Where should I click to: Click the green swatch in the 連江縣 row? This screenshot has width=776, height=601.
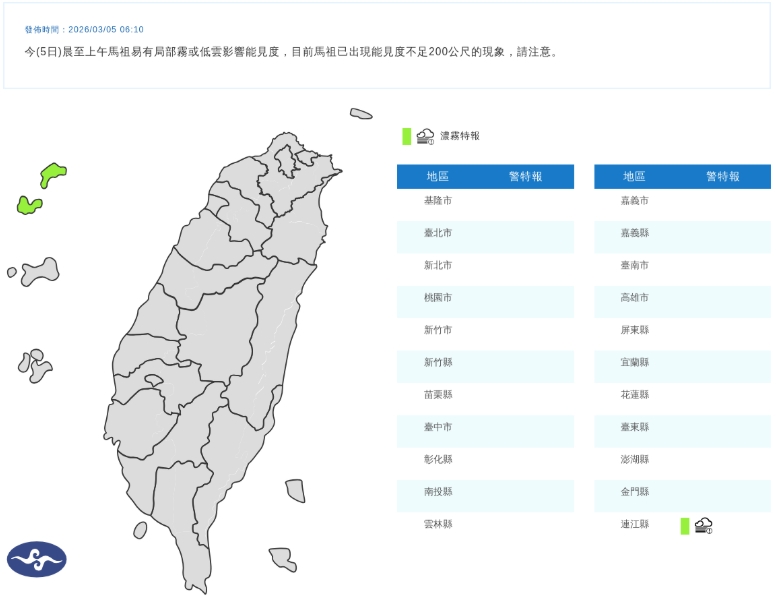pyautogui.click(x=685, y=526)
